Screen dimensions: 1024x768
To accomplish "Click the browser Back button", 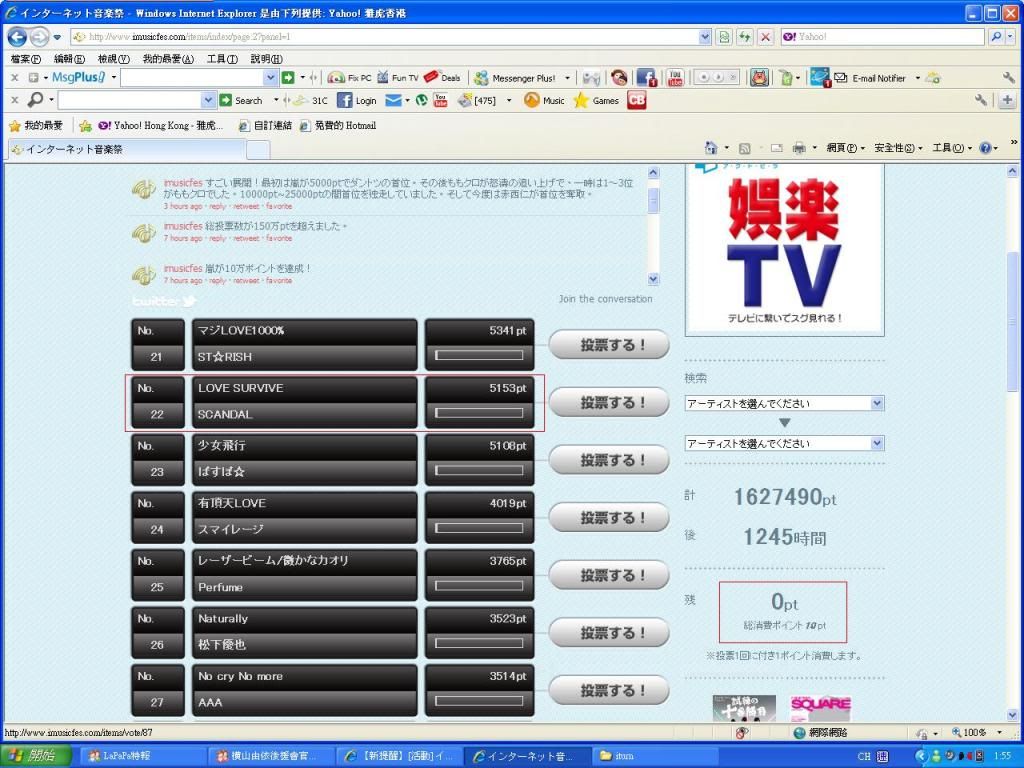I will pyautogui.click(x=17, y=37).
